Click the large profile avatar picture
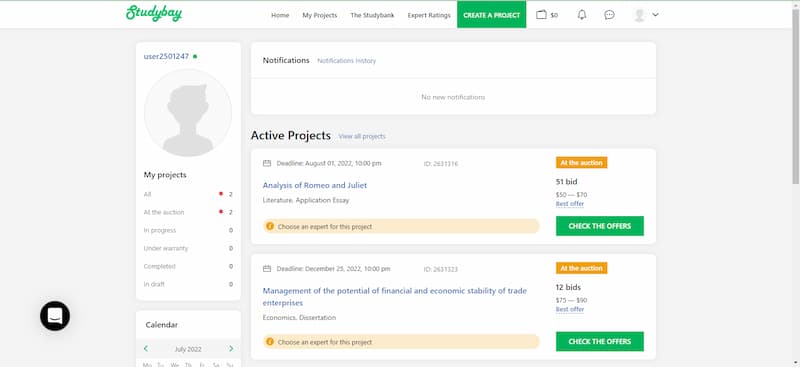 pyautogui.click(x=188, y=113)
